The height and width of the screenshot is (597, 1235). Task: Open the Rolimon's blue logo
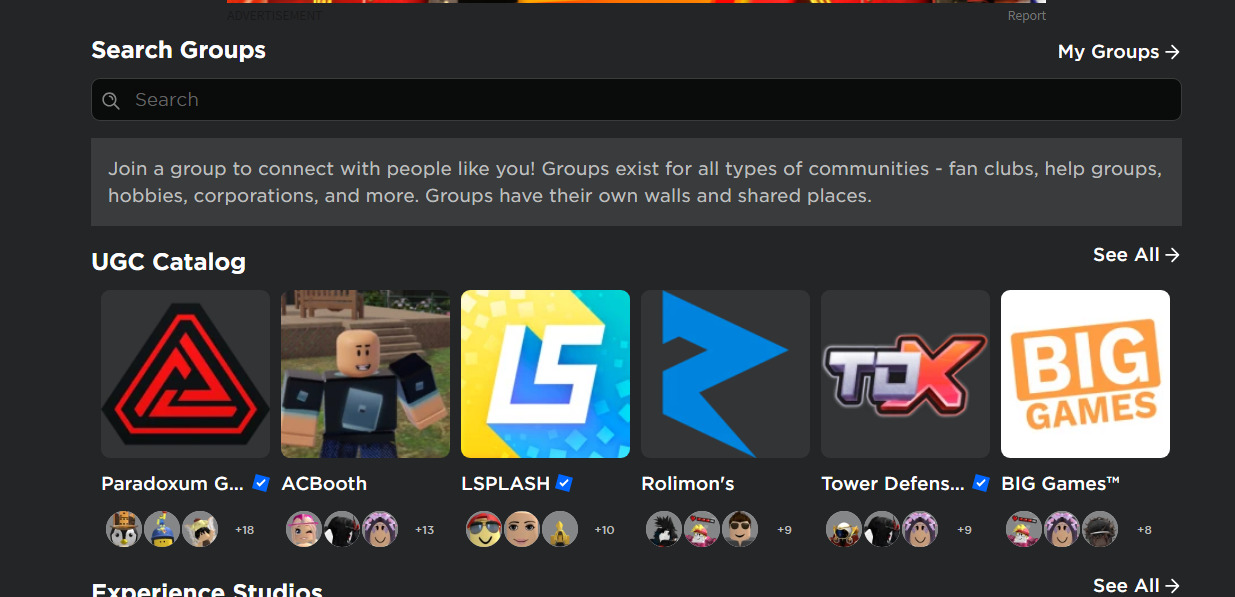pyautogui.click(x=725, y=374)
